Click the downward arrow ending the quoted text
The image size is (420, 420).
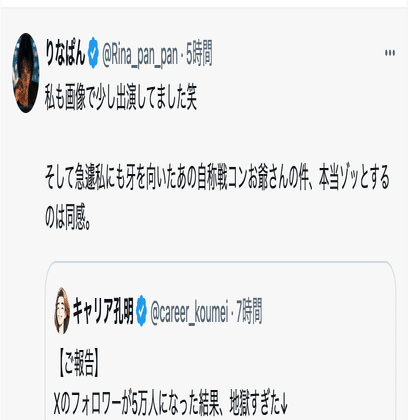click(284, 403)
